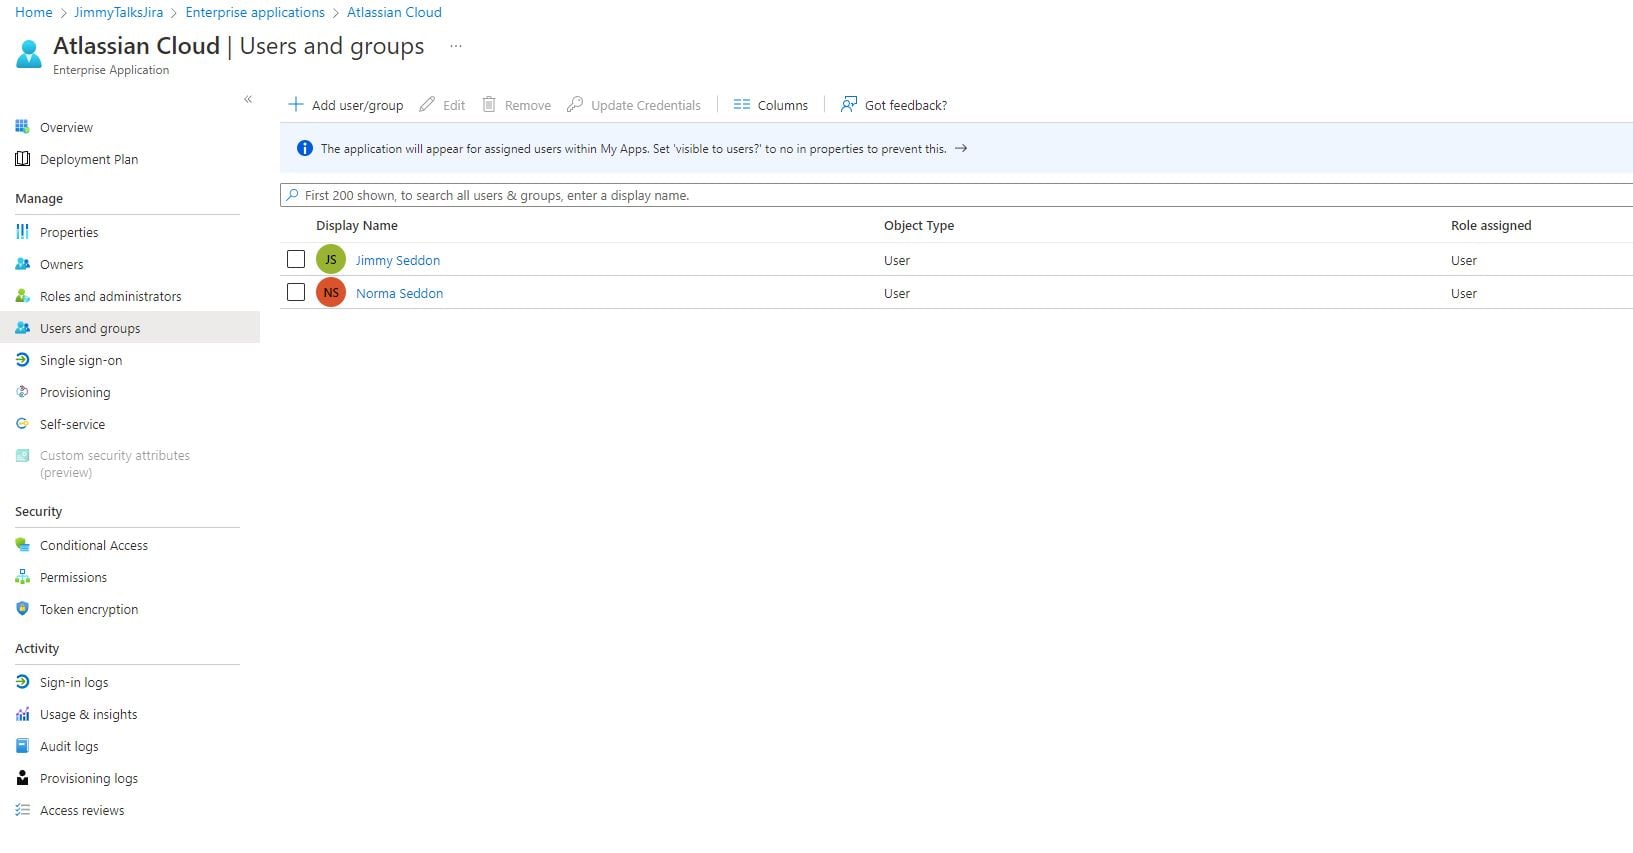Open Single sign-on settings
Viewport: 1633px width, 853px height.
tap(81, 360)
